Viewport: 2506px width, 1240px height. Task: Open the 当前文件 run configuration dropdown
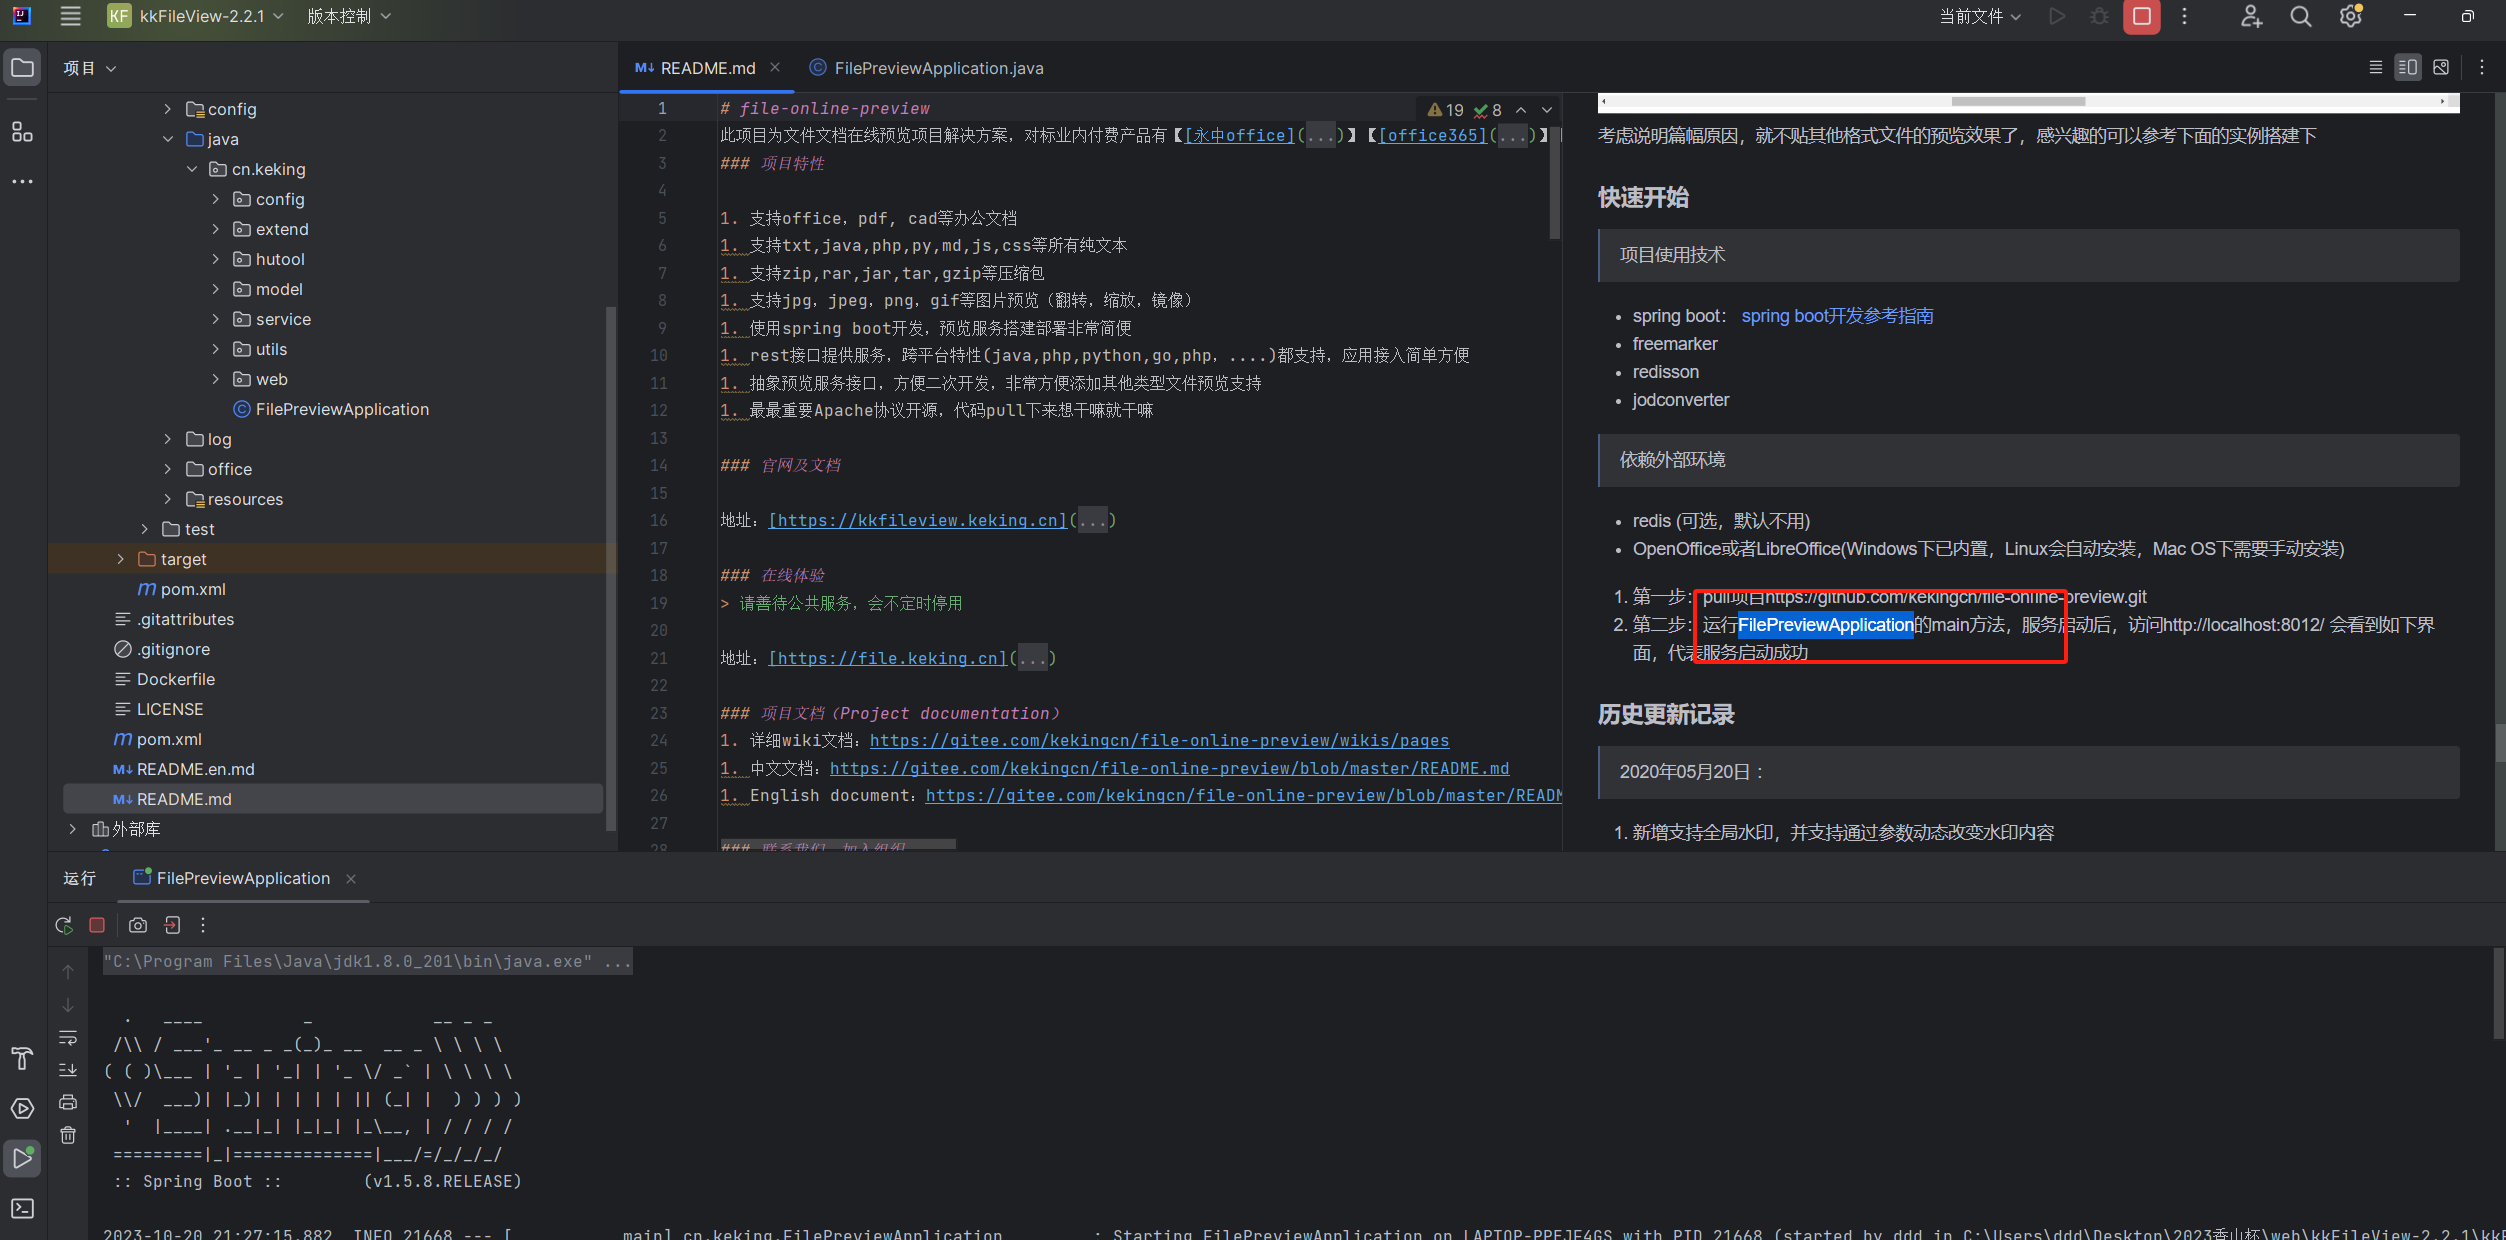click(1980, 16)
